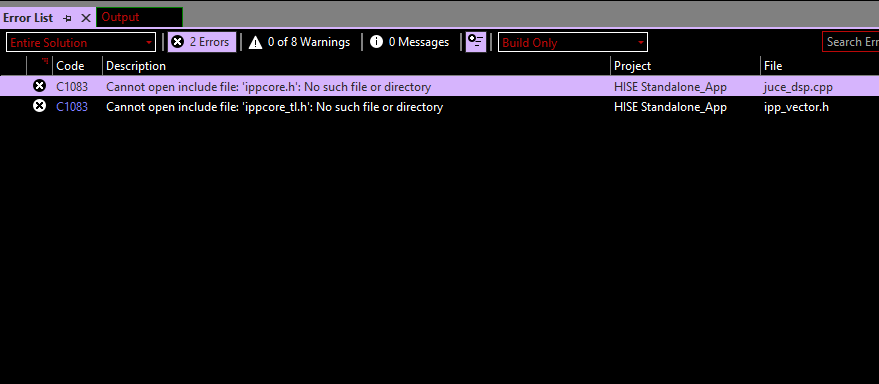Click the category filter icon column header

click(40, 66)
